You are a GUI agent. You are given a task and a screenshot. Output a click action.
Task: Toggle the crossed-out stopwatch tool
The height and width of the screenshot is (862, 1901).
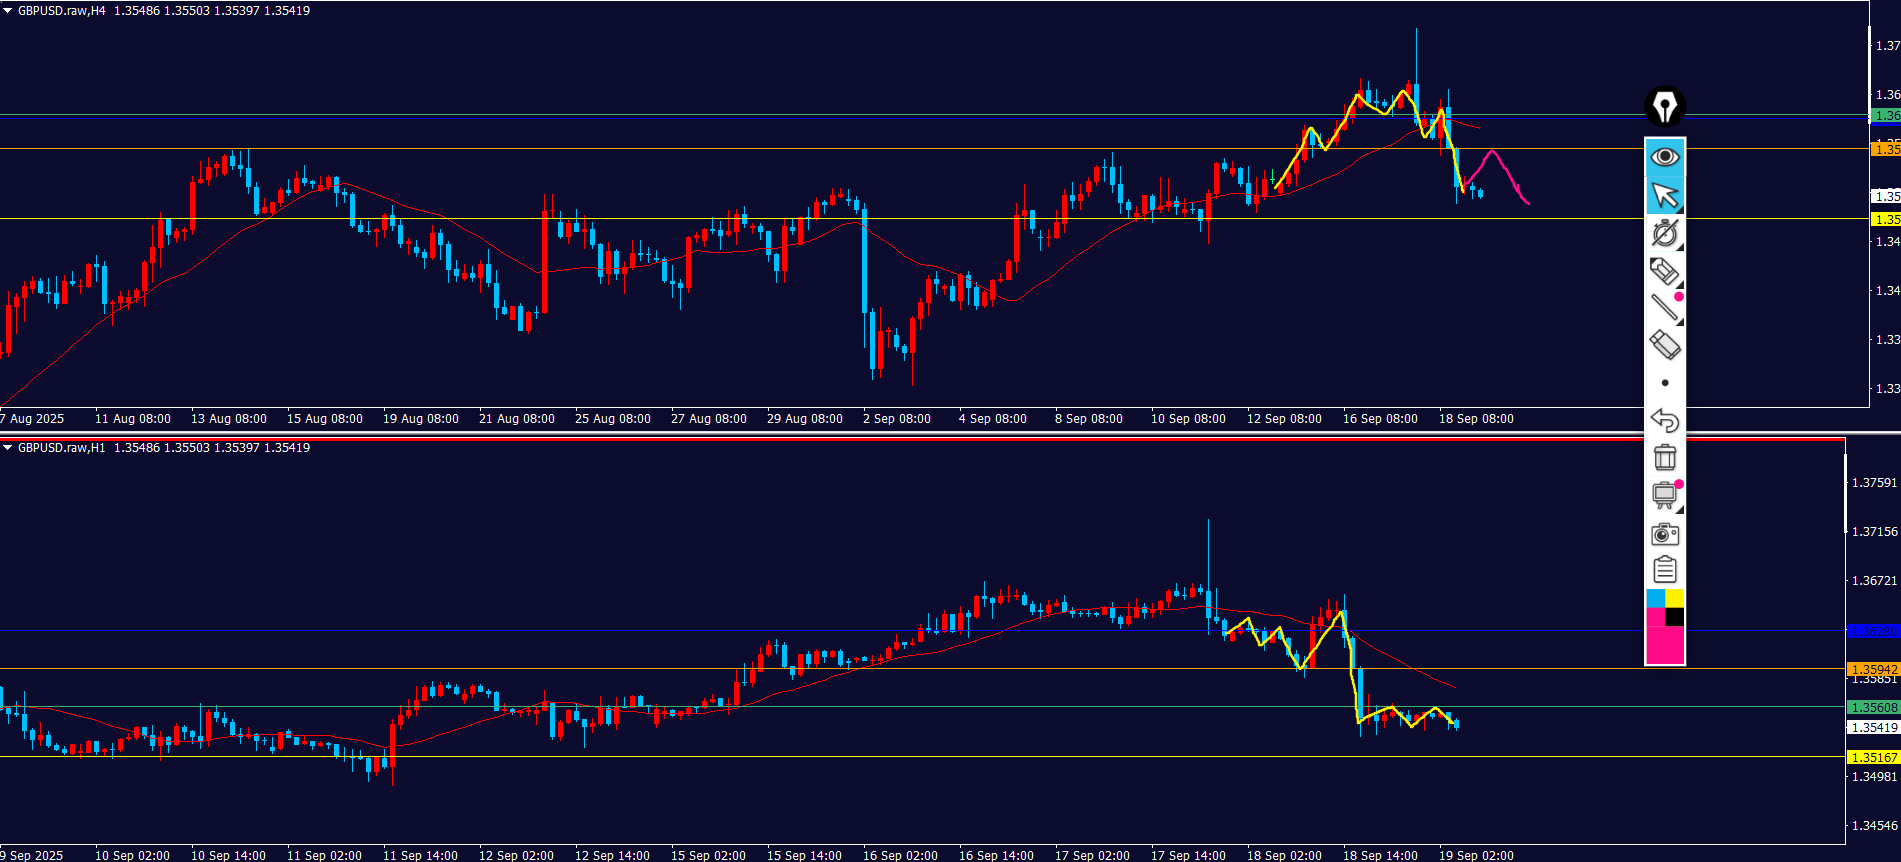tap(1665, 233)
